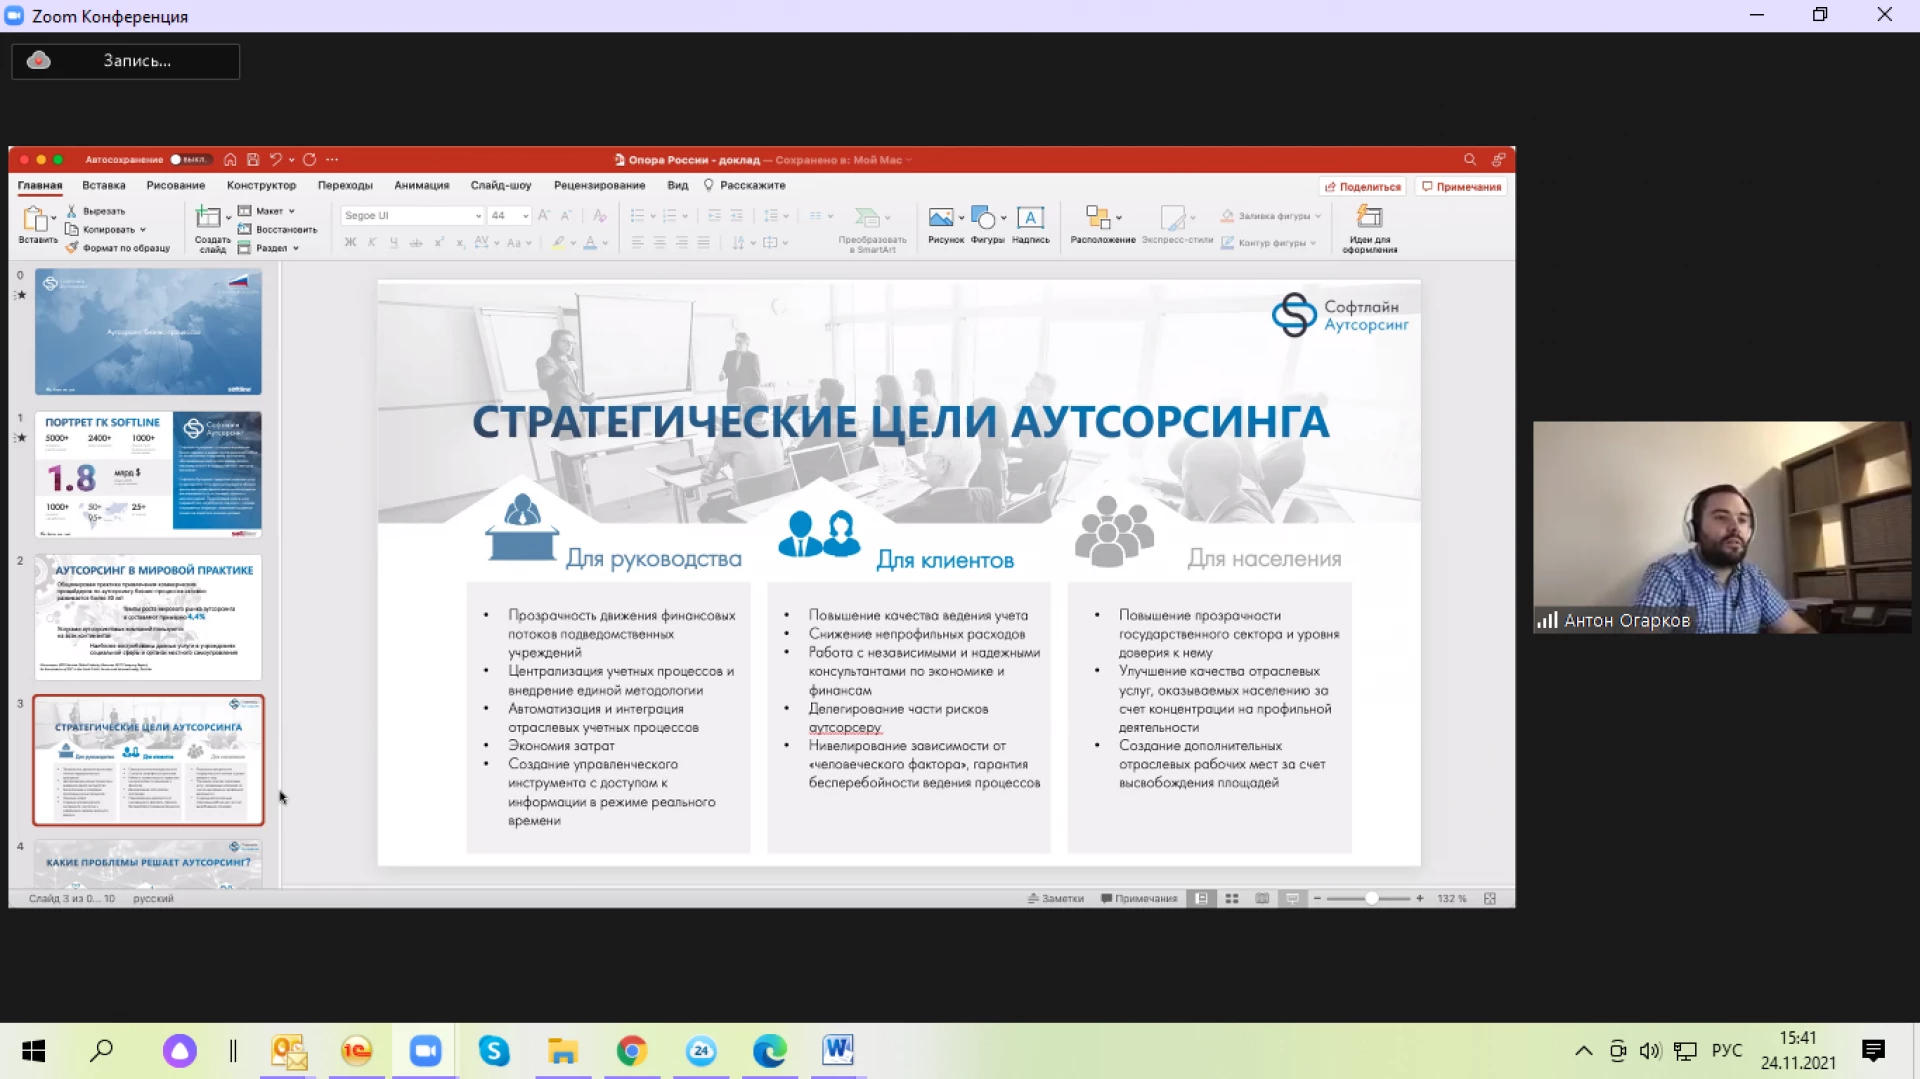Click the Создать слайд icon
Screen dimensions: 1920x1079
tap(209, 217)
